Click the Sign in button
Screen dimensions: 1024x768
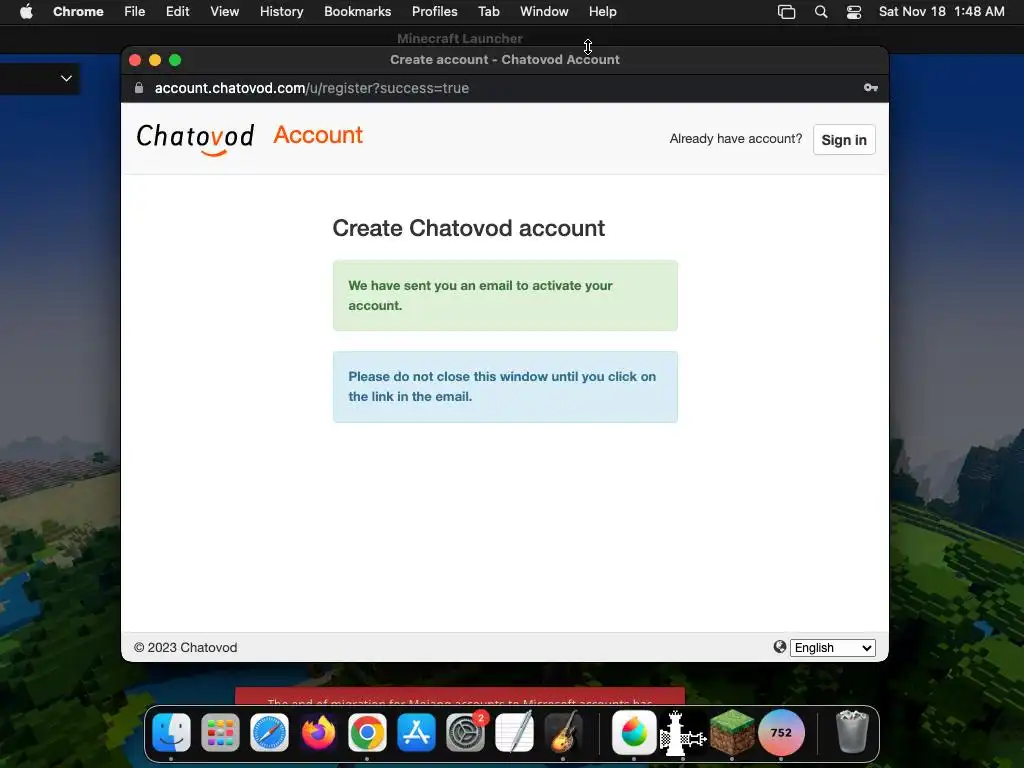(844, 140)
